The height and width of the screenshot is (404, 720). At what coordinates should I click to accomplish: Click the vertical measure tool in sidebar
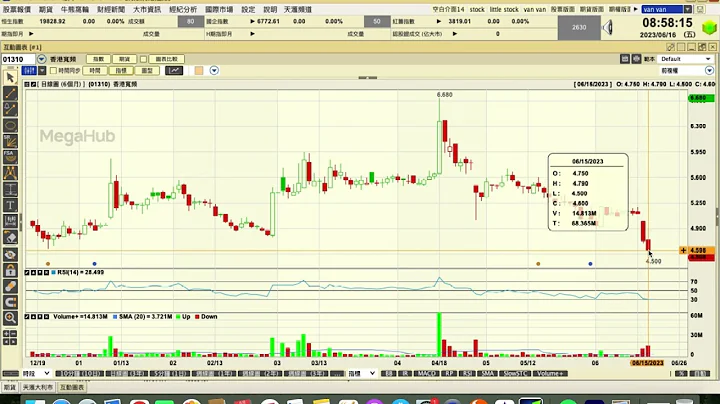click(x=10, y=189)
